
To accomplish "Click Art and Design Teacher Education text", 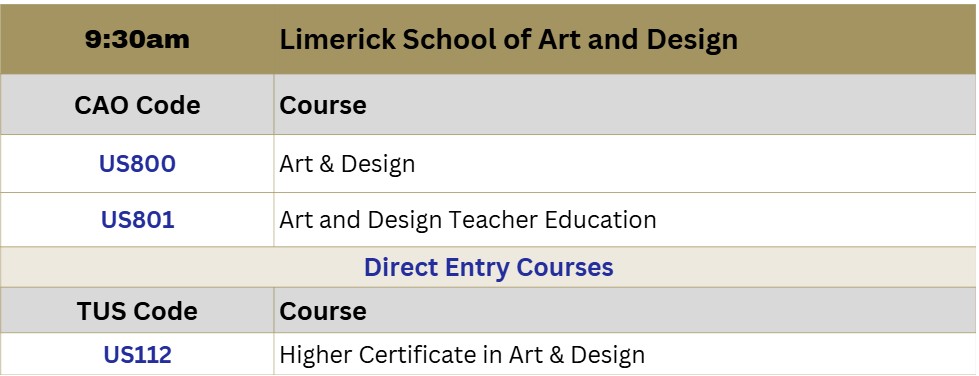I will [468, 220].
